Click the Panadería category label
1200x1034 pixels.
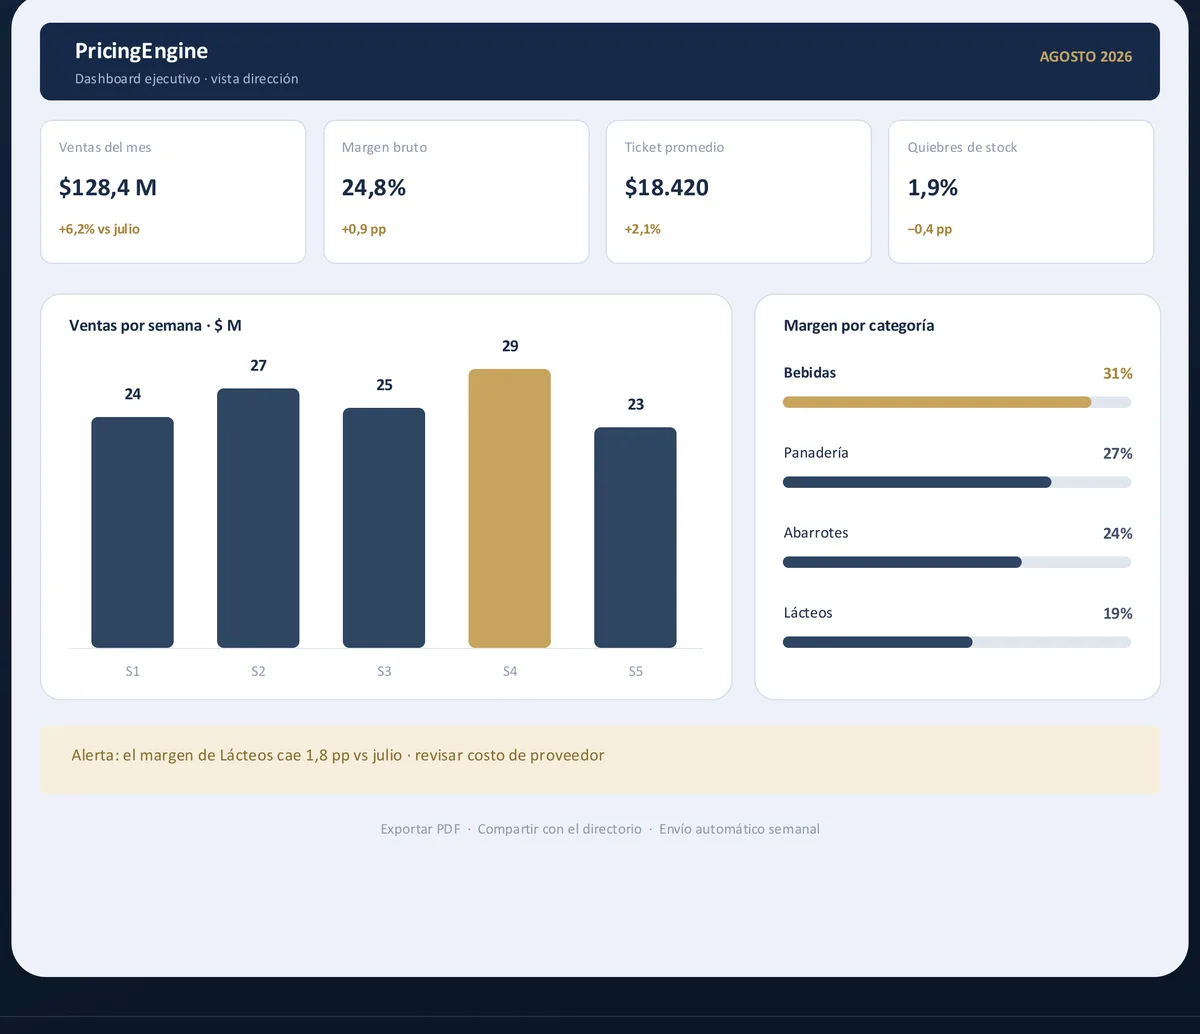point(816,453)
